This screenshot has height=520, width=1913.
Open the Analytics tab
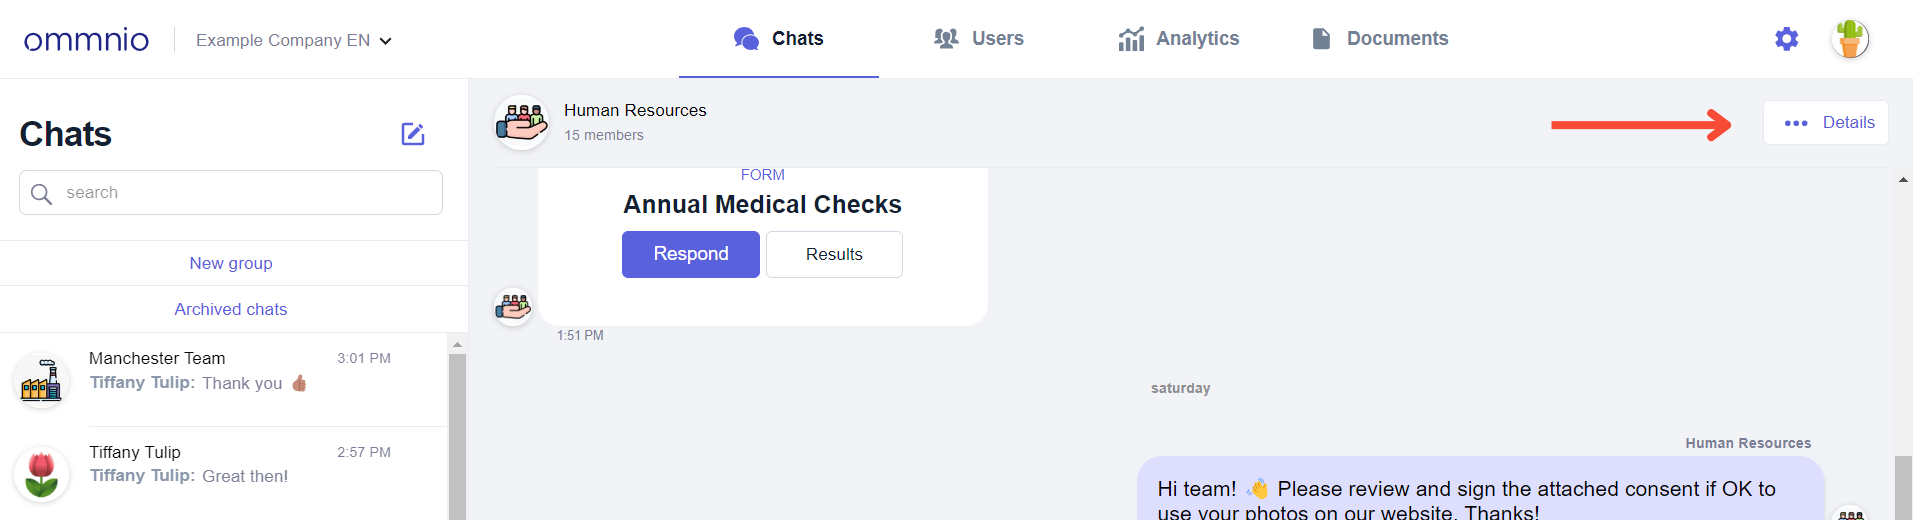tap(1178, 39)
